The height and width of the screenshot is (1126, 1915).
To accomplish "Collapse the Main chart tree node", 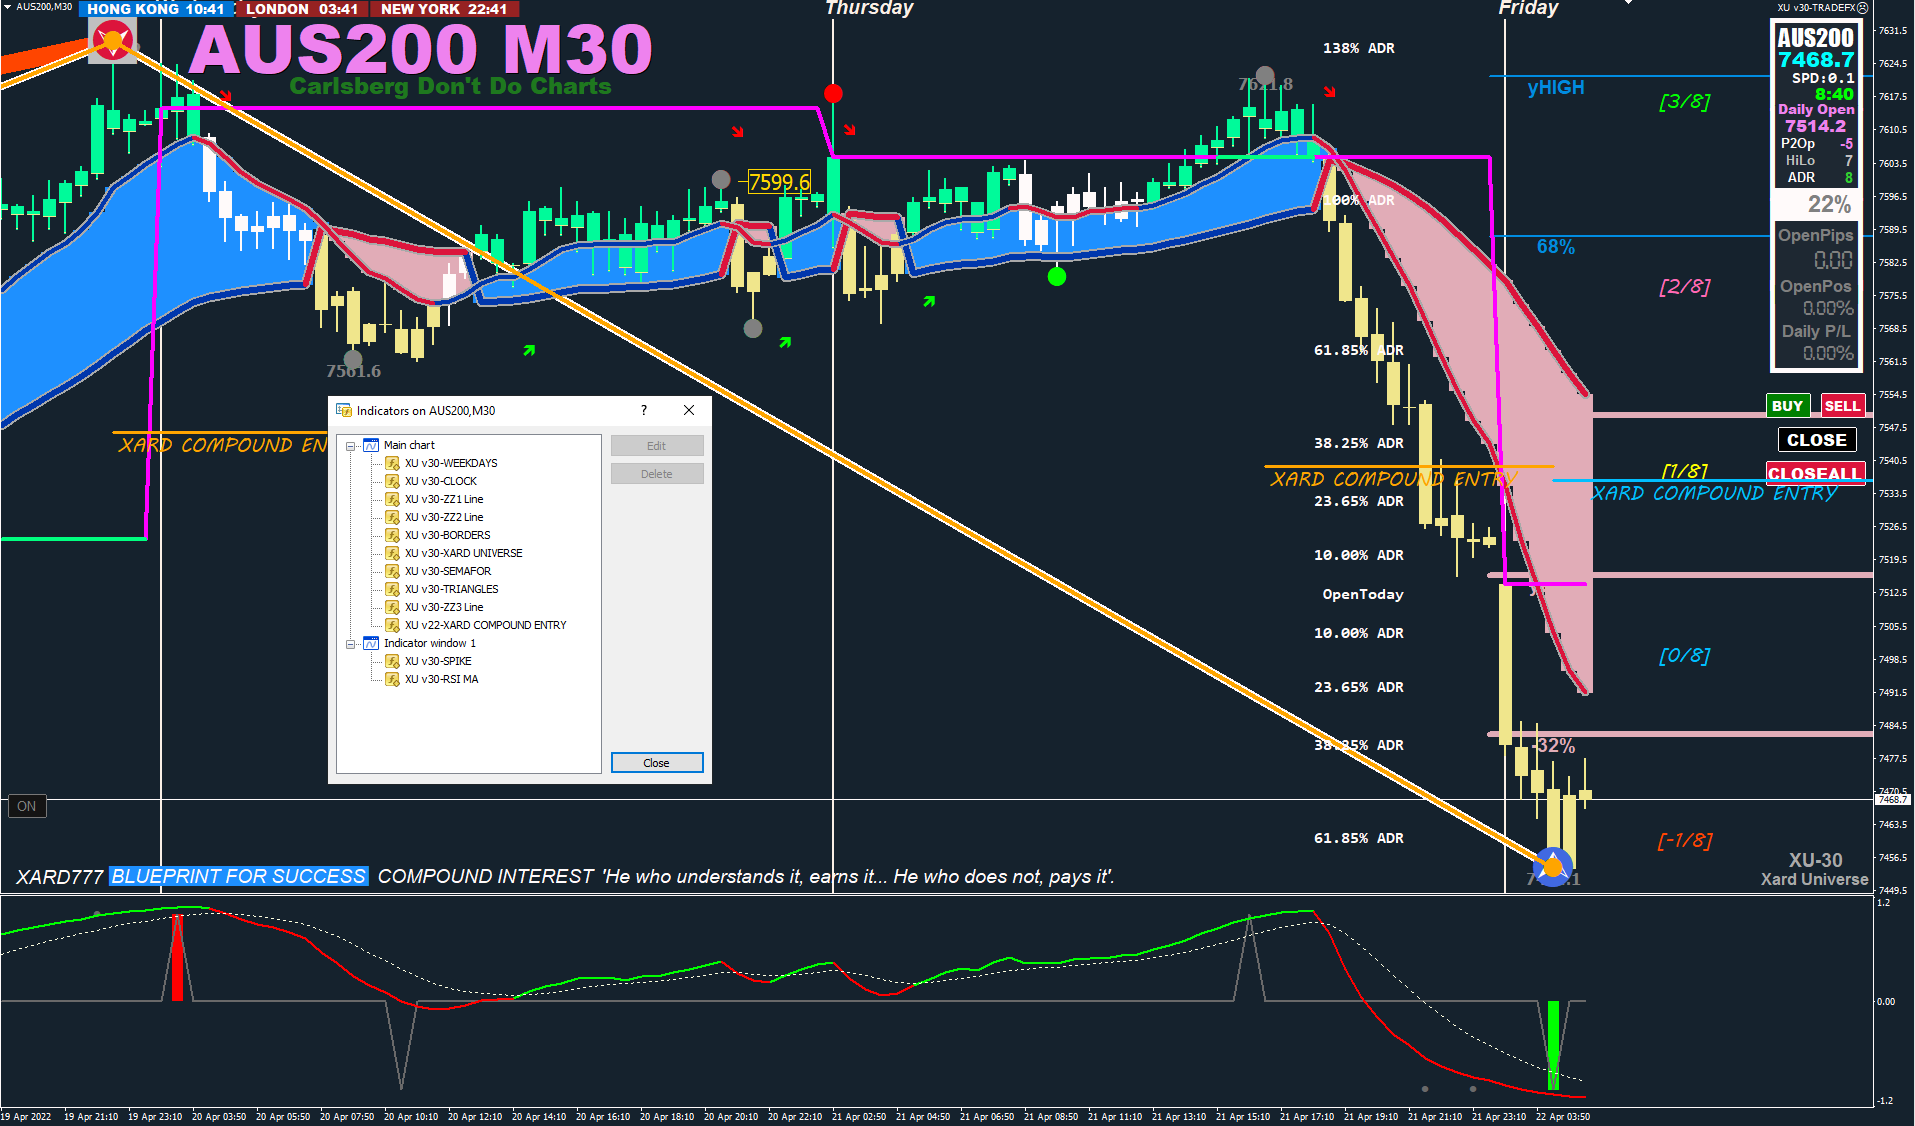I will coord(351,446).
